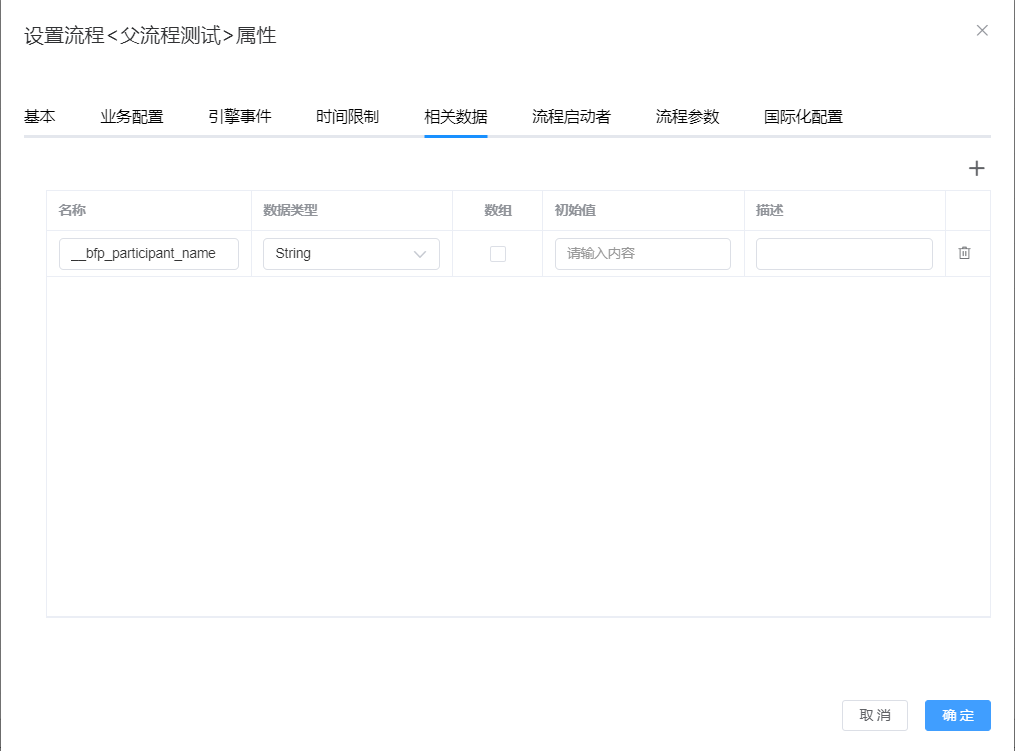Click the currently active 相关数据 tab
This screenshot has height=751, width=1015.
tap(455, 116)
